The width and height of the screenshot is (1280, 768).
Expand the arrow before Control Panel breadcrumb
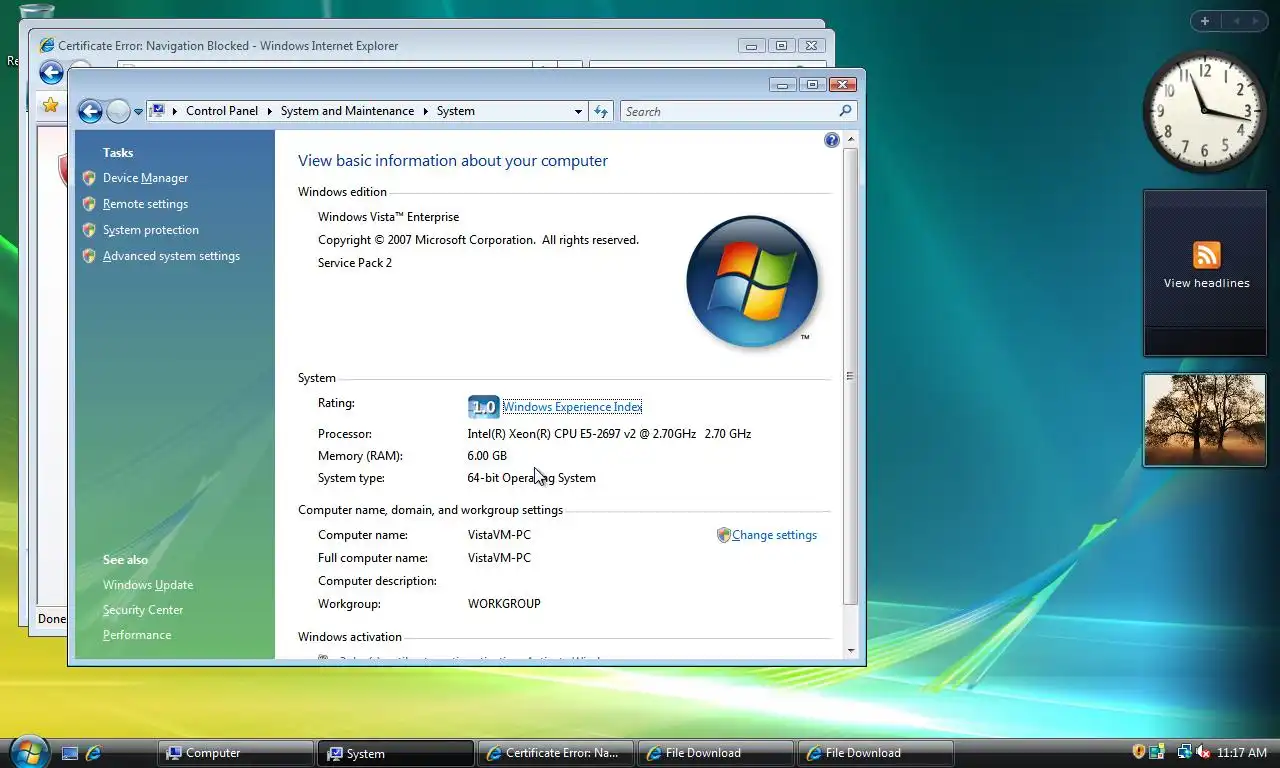pyautogui.click(x=175, y=111)
